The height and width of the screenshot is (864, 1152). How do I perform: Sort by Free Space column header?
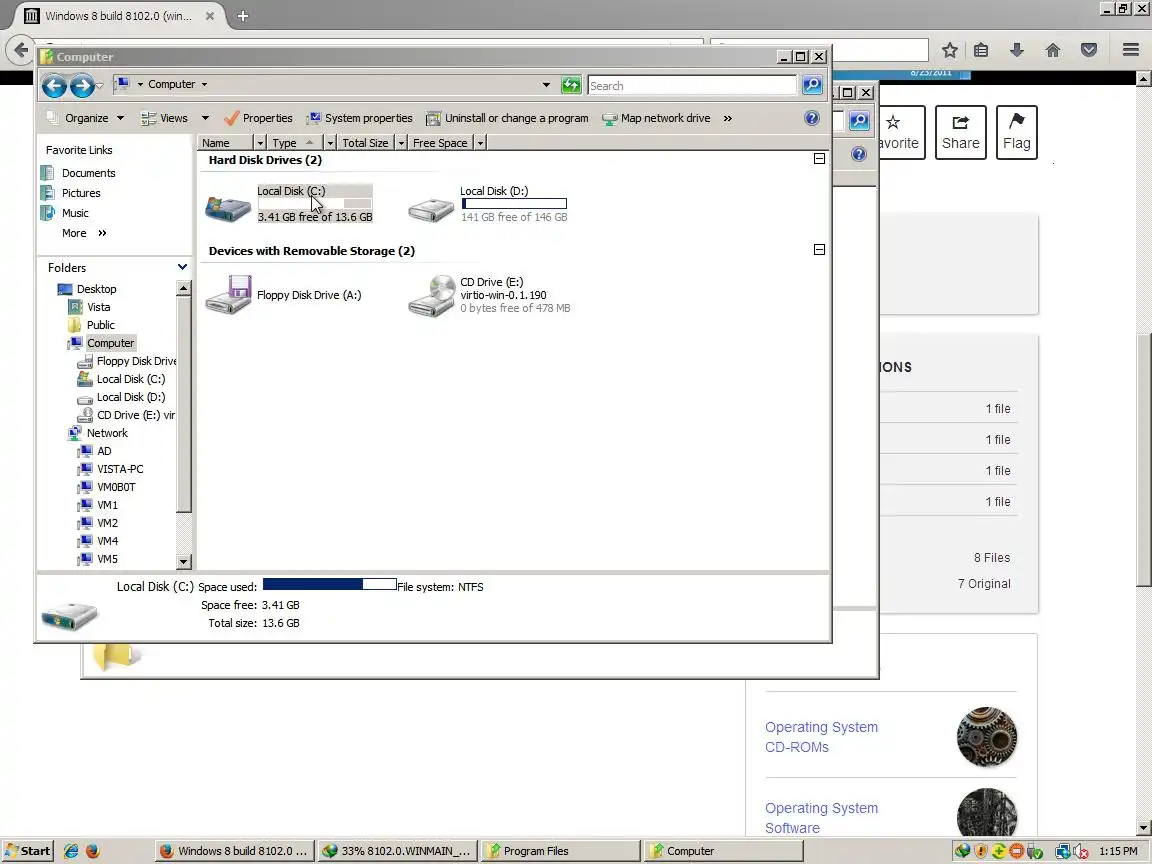(x=441, y=143)
